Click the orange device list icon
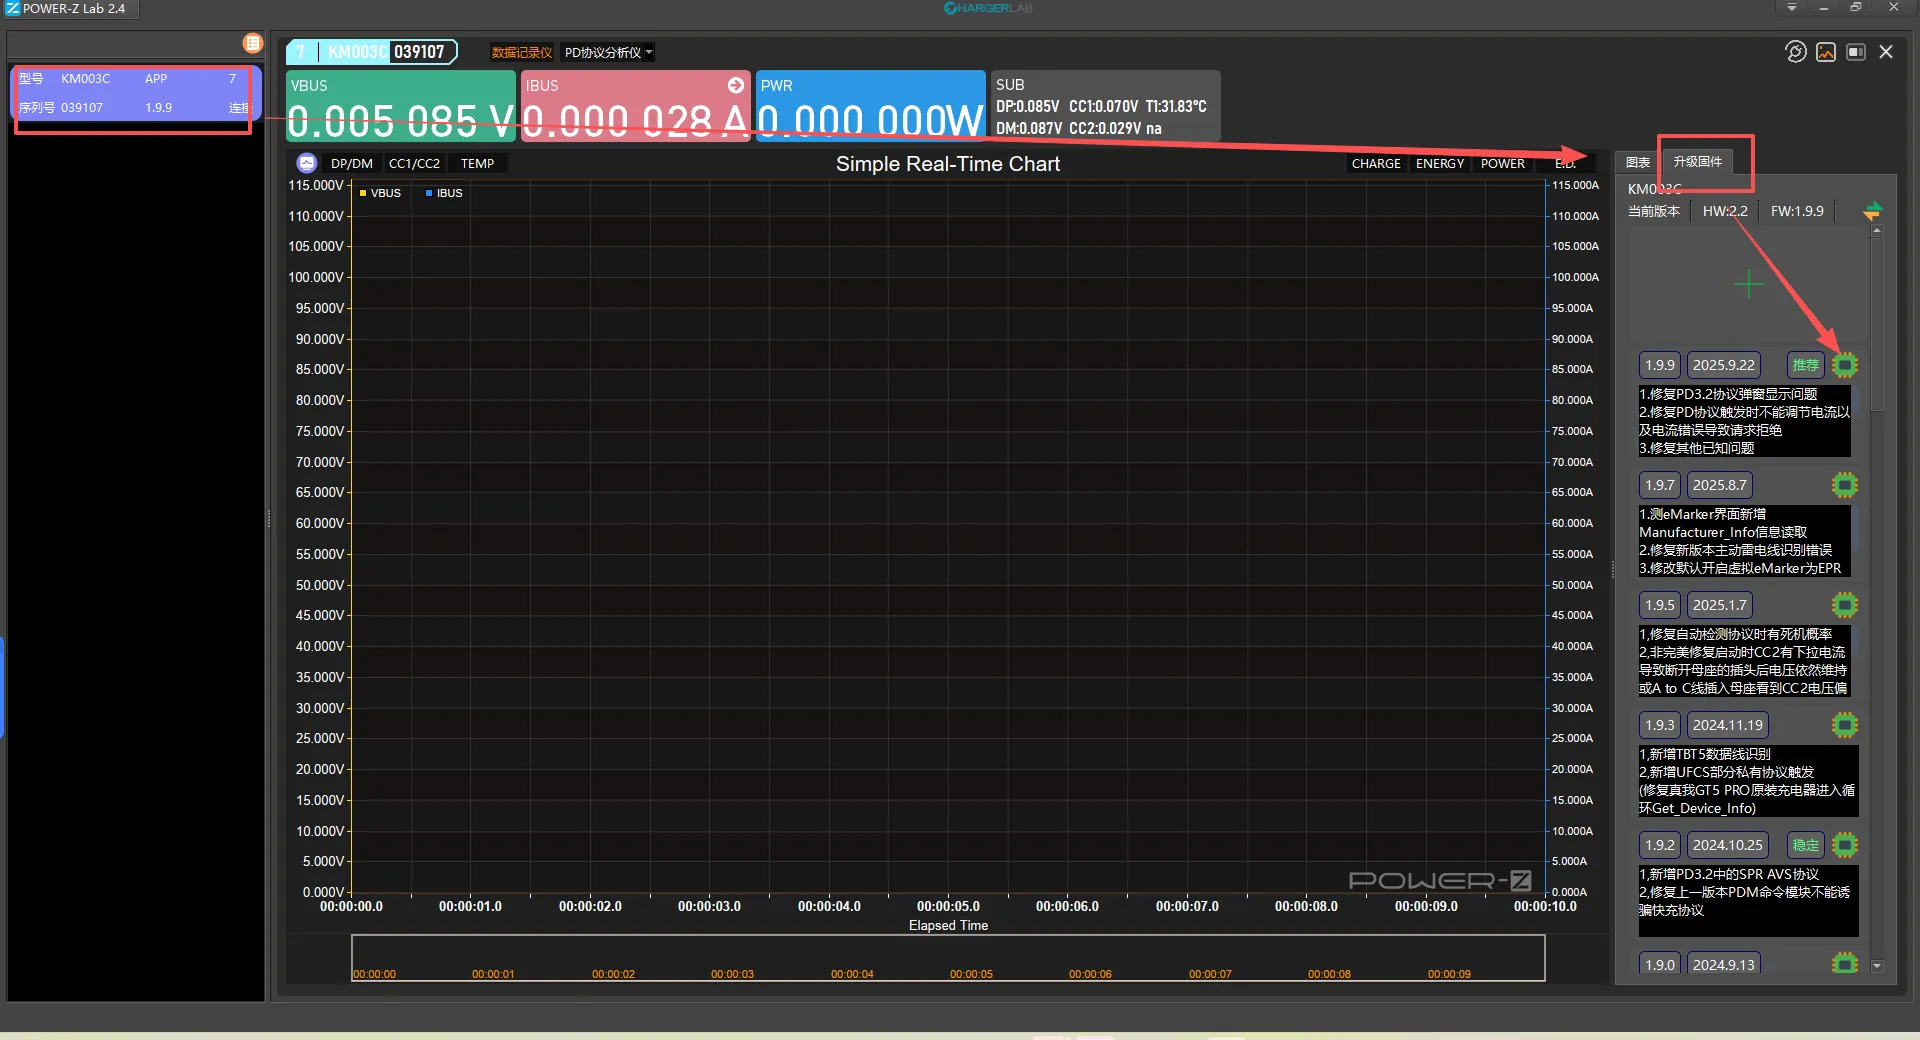Screen dimensions: 1920x1040 pos(252,43)
